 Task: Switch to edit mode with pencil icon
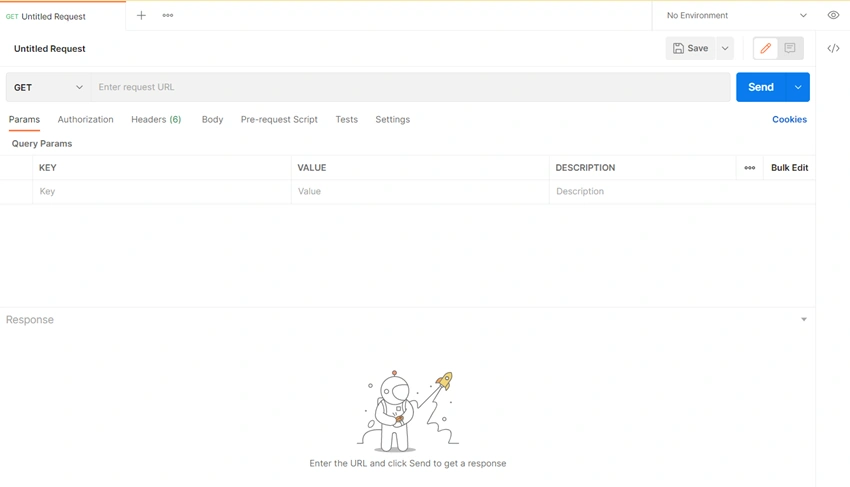pyautogui.click(x=765, y=48)
